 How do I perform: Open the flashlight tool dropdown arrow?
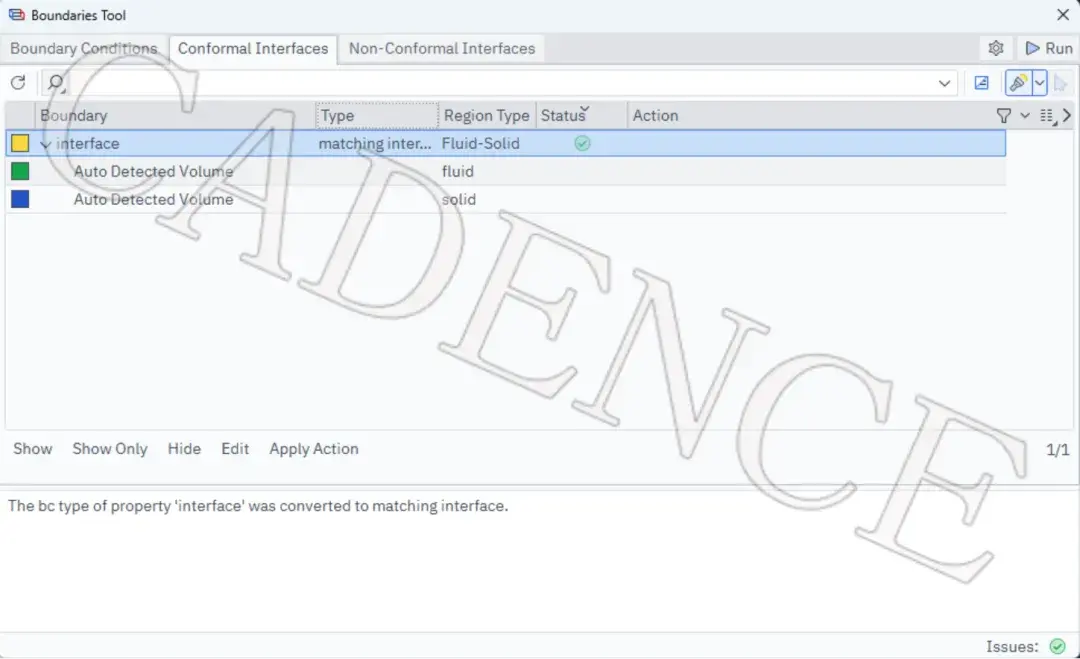tap(1039, 83)
